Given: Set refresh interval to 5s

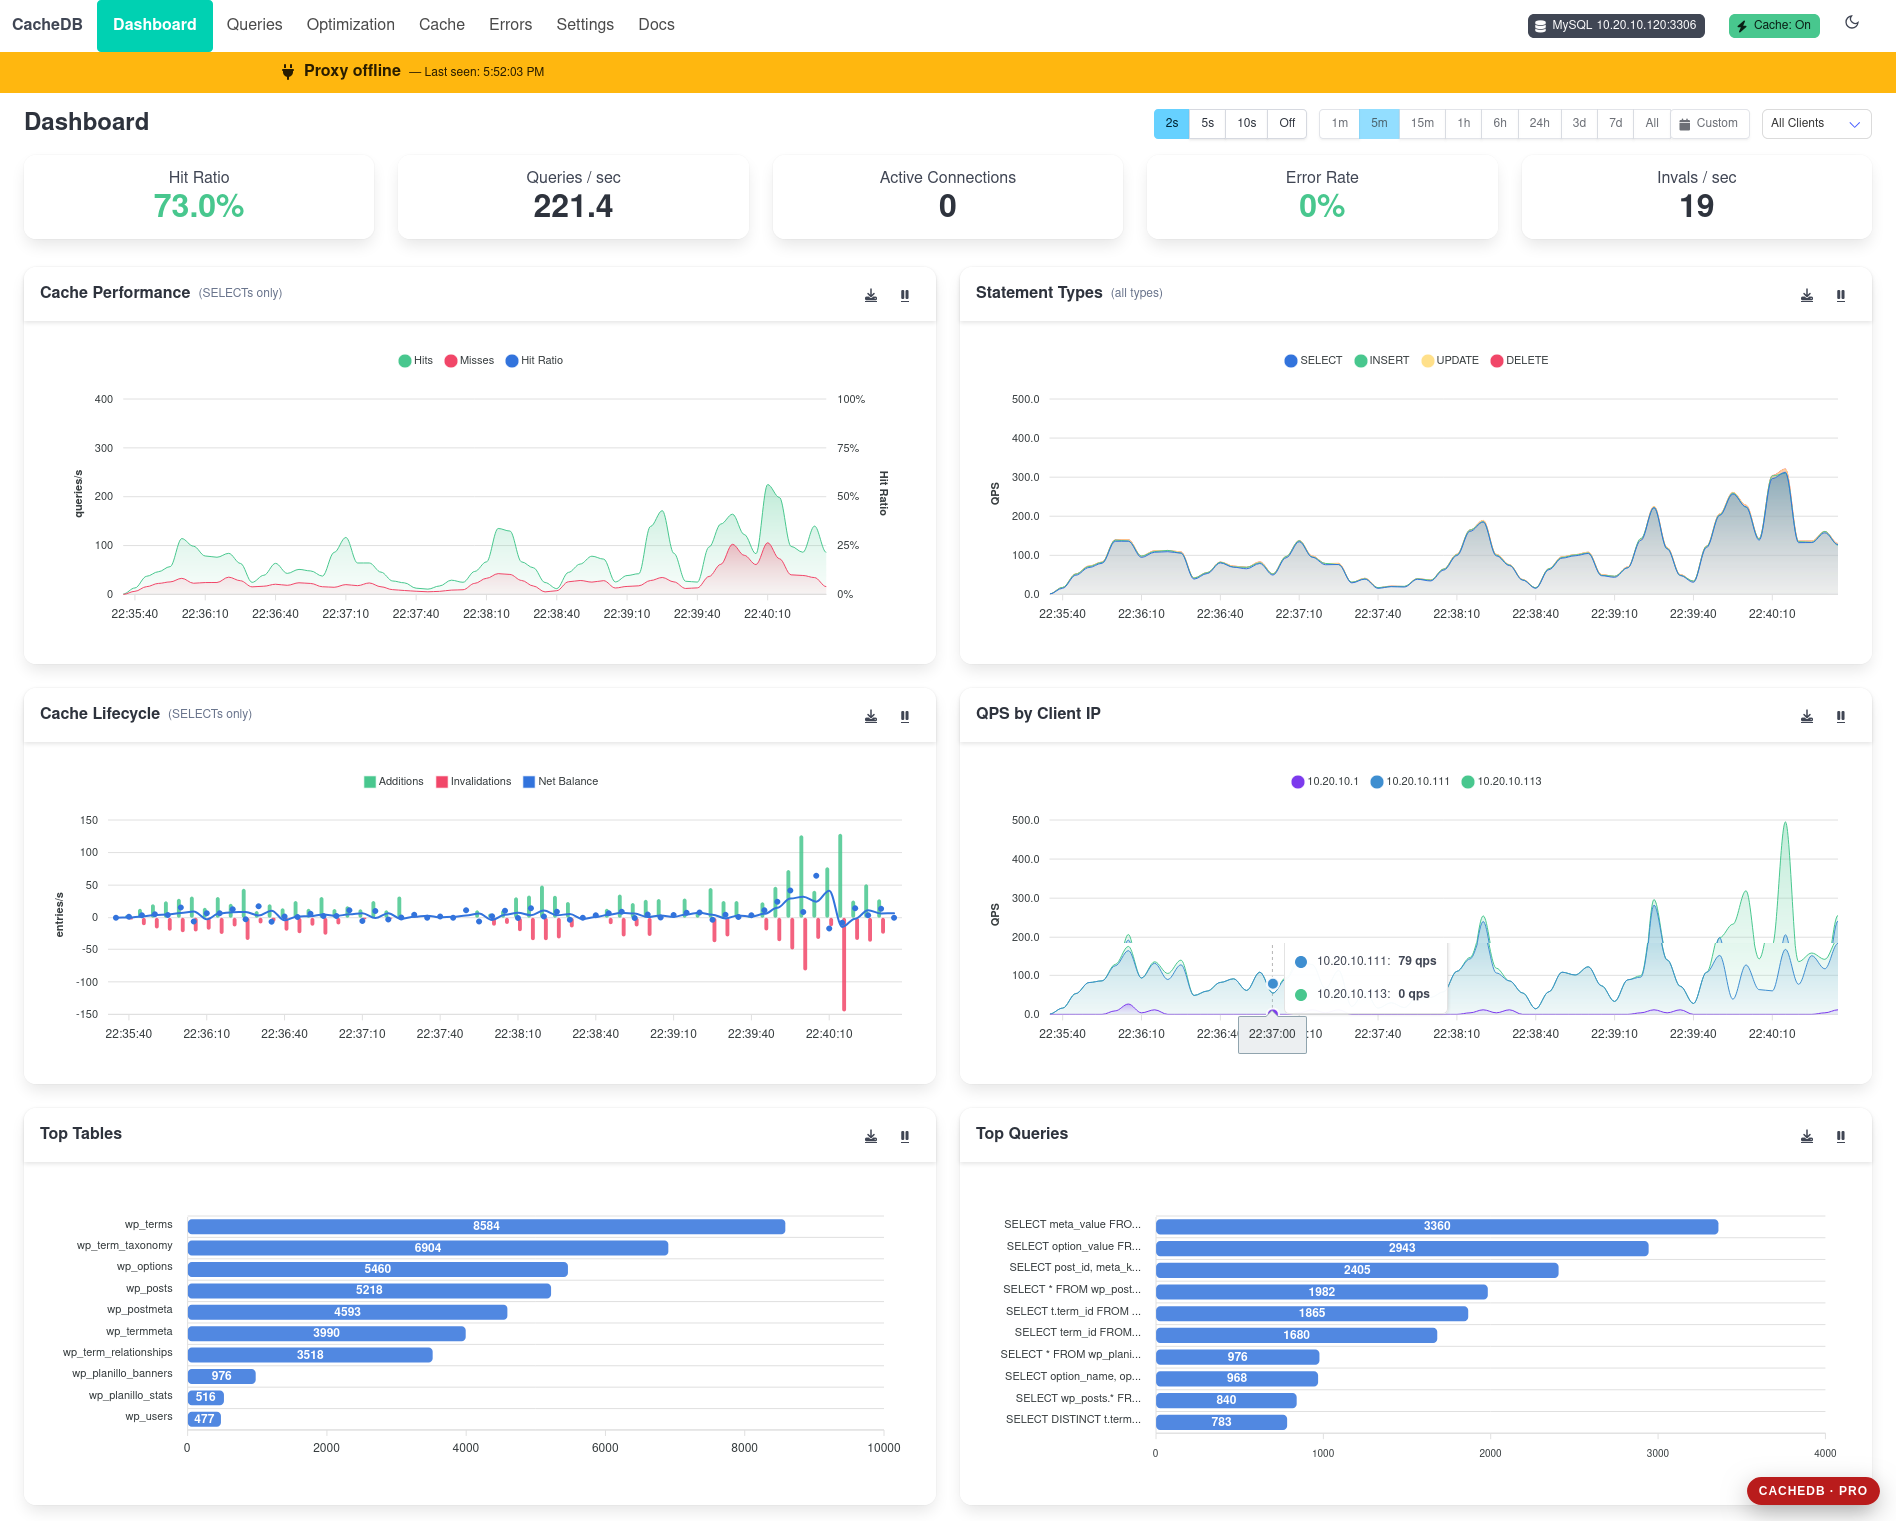Looking at the screenshot, I should pos(1208,123).
